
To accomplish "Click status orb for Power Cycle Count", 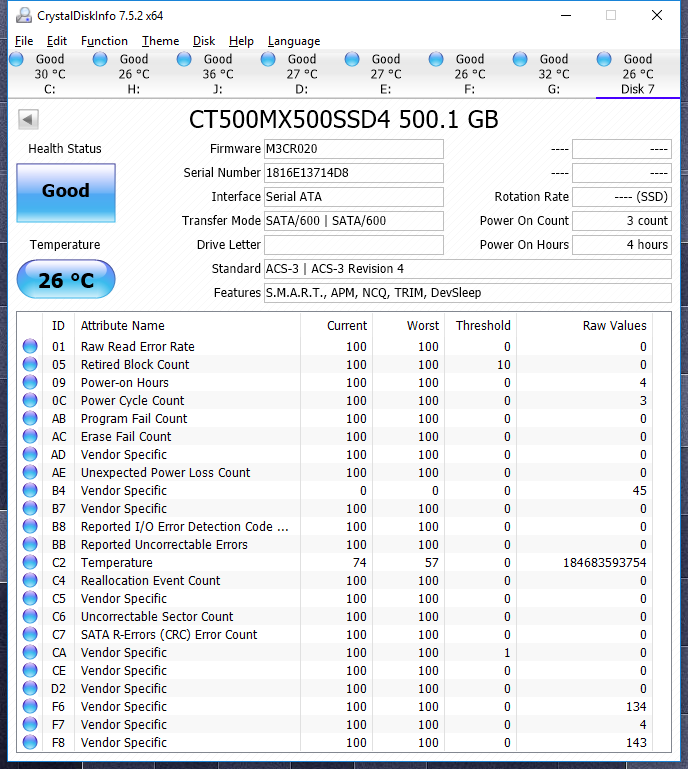I will 30,401.
